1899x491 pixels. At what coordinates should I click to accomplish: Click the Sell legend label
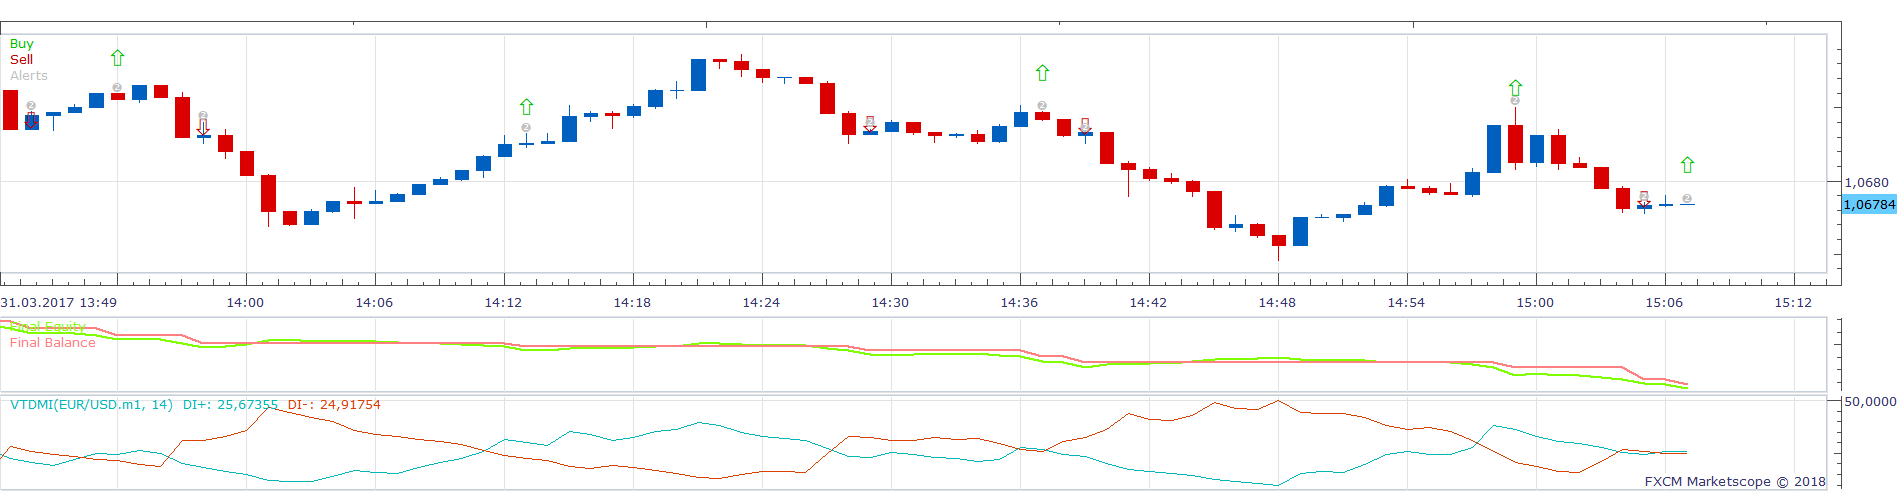(21, 60)
